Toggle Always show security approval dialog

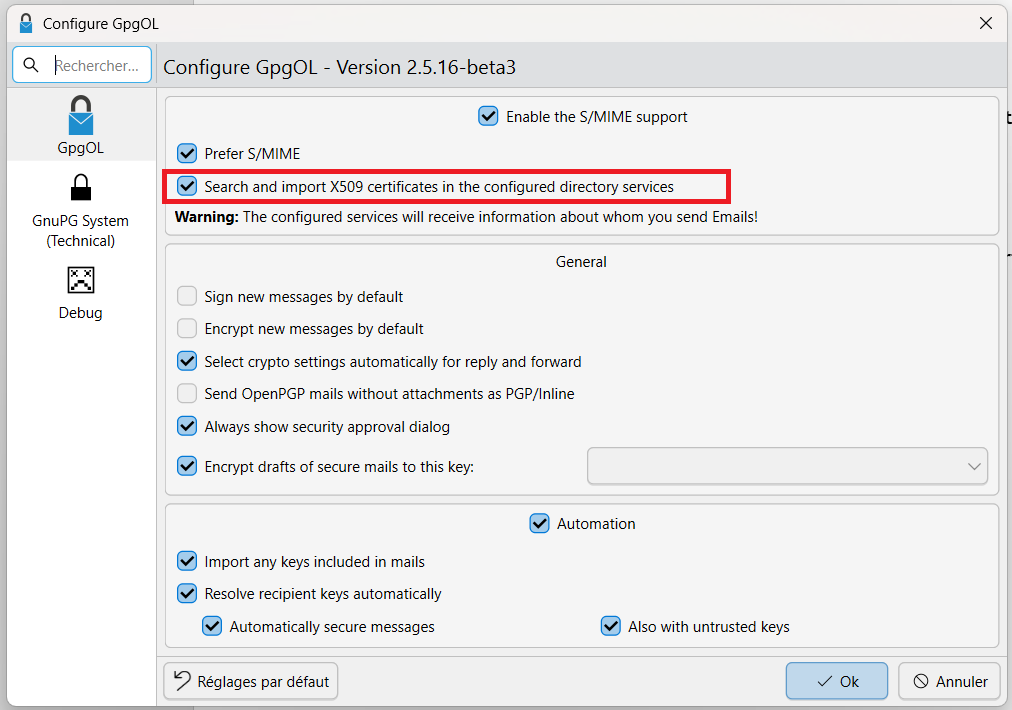click(187, 427)
